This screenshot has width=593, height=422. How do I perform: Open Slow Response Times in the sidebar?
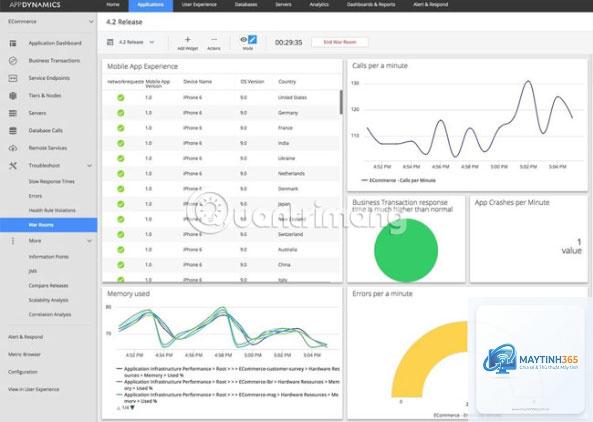click(51, 182)
